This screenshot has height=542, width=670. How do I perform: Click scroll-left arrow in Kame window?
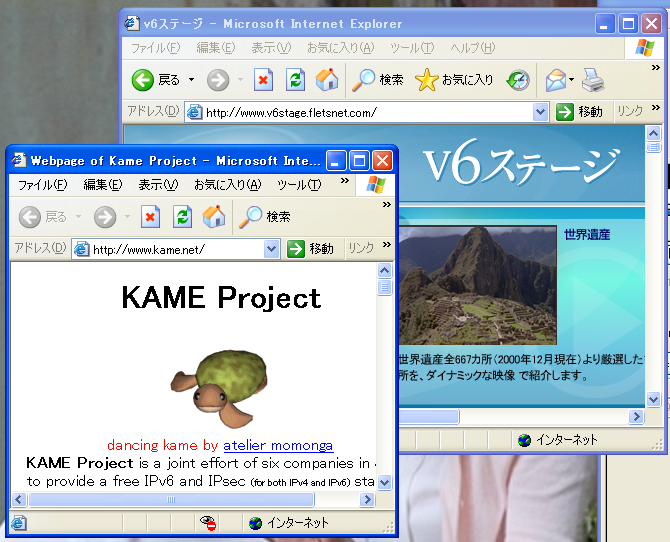coord(19,499)
